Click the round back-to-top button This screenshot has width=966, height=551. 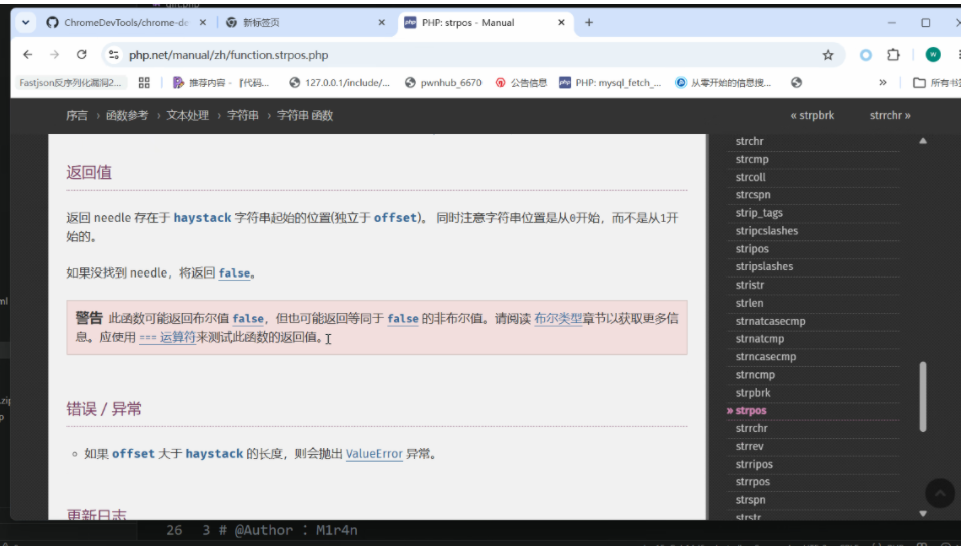(940, 493)
